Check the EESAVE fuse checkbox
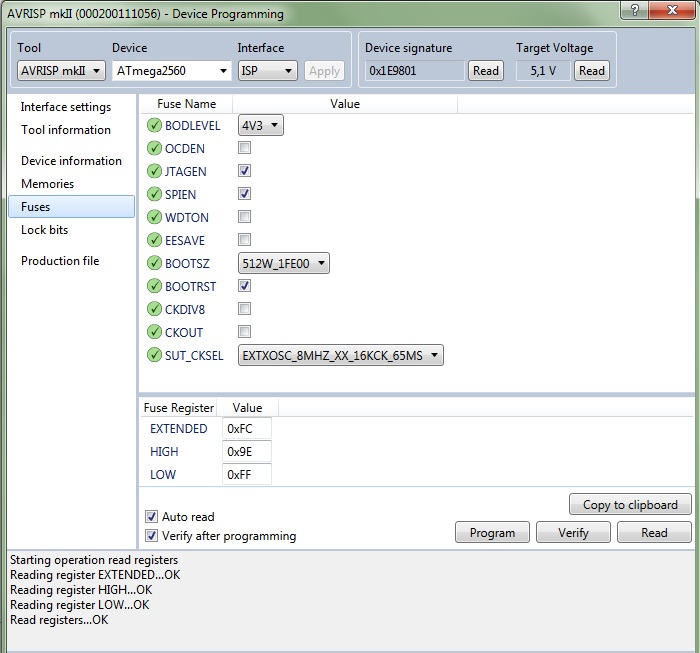 click(x=244, y=240)
